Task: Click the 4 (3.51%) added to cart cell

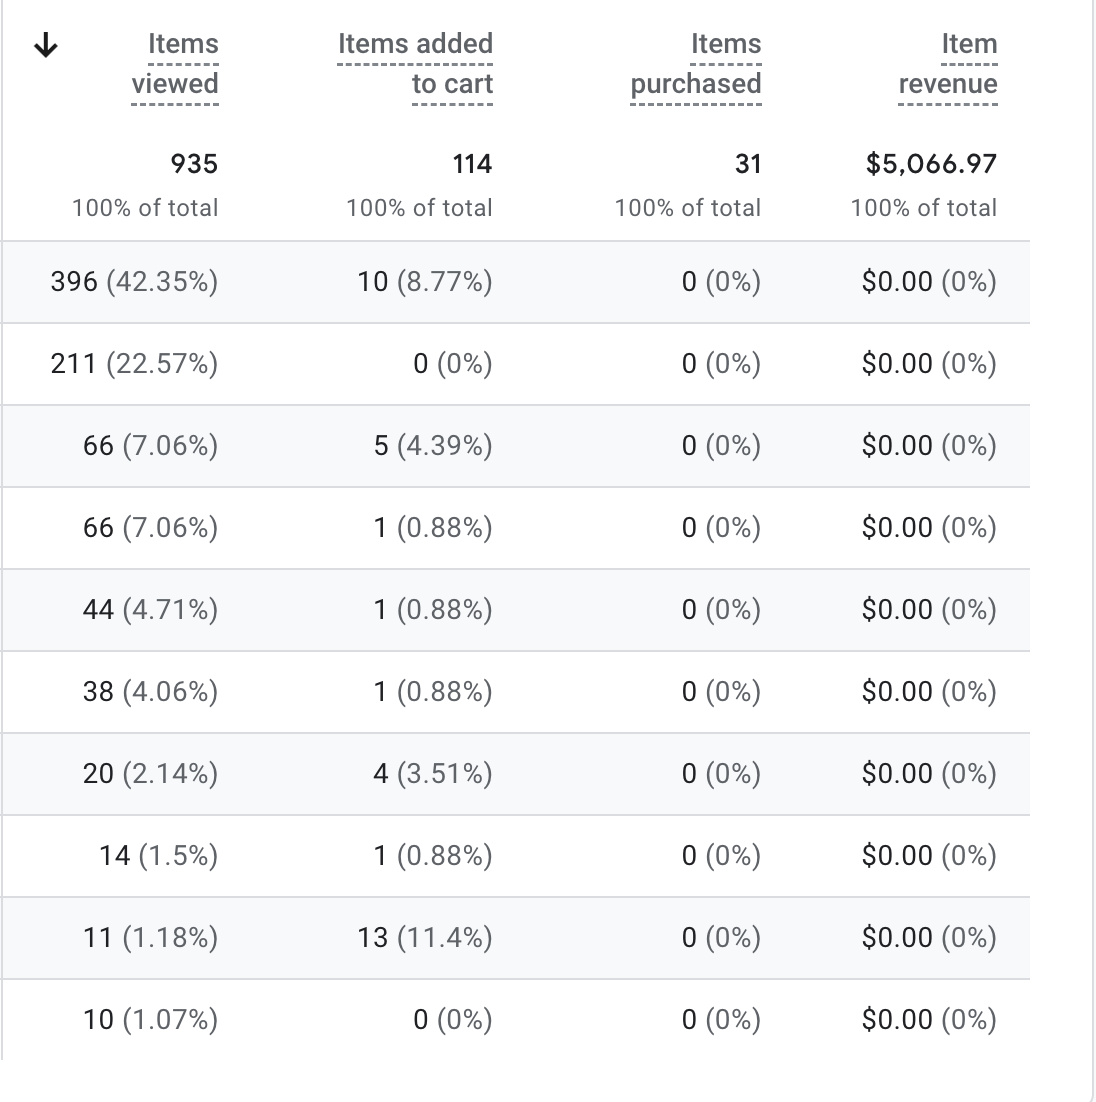Action: [433, 774]
